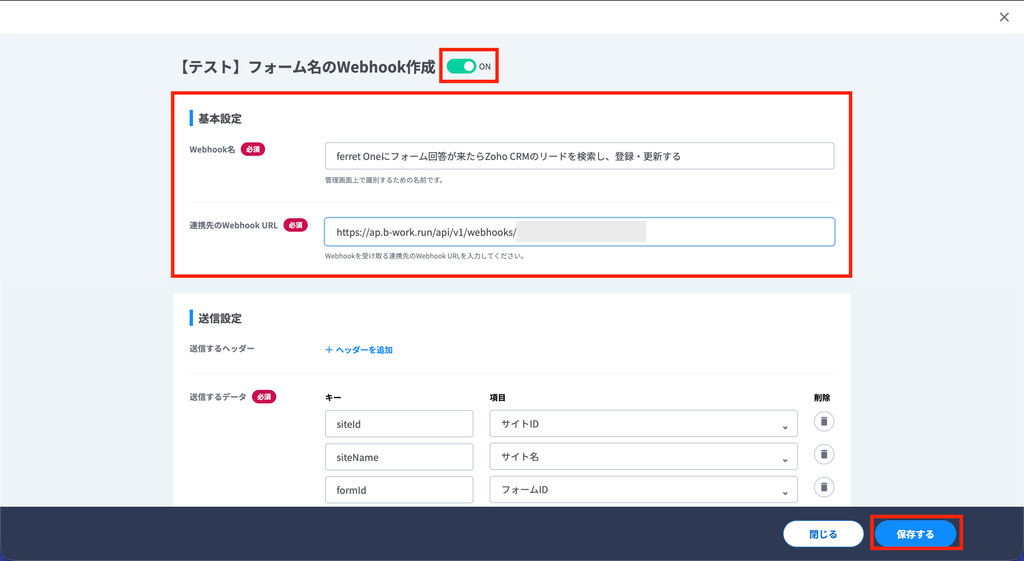Select the siteId key input
The width and height of the screenshot is (1024, 561).
398,424
